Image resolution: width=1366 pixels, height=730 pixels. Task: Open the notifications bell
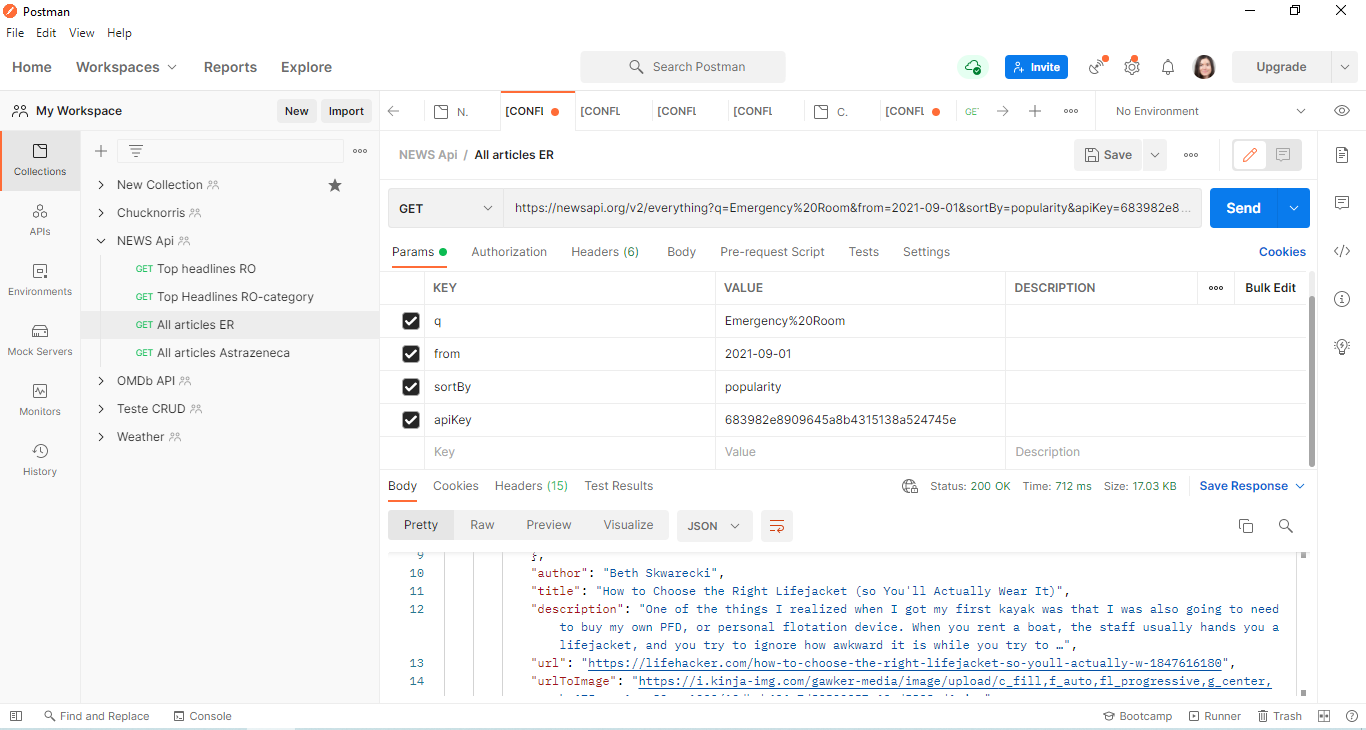[x=1168, y=67]
